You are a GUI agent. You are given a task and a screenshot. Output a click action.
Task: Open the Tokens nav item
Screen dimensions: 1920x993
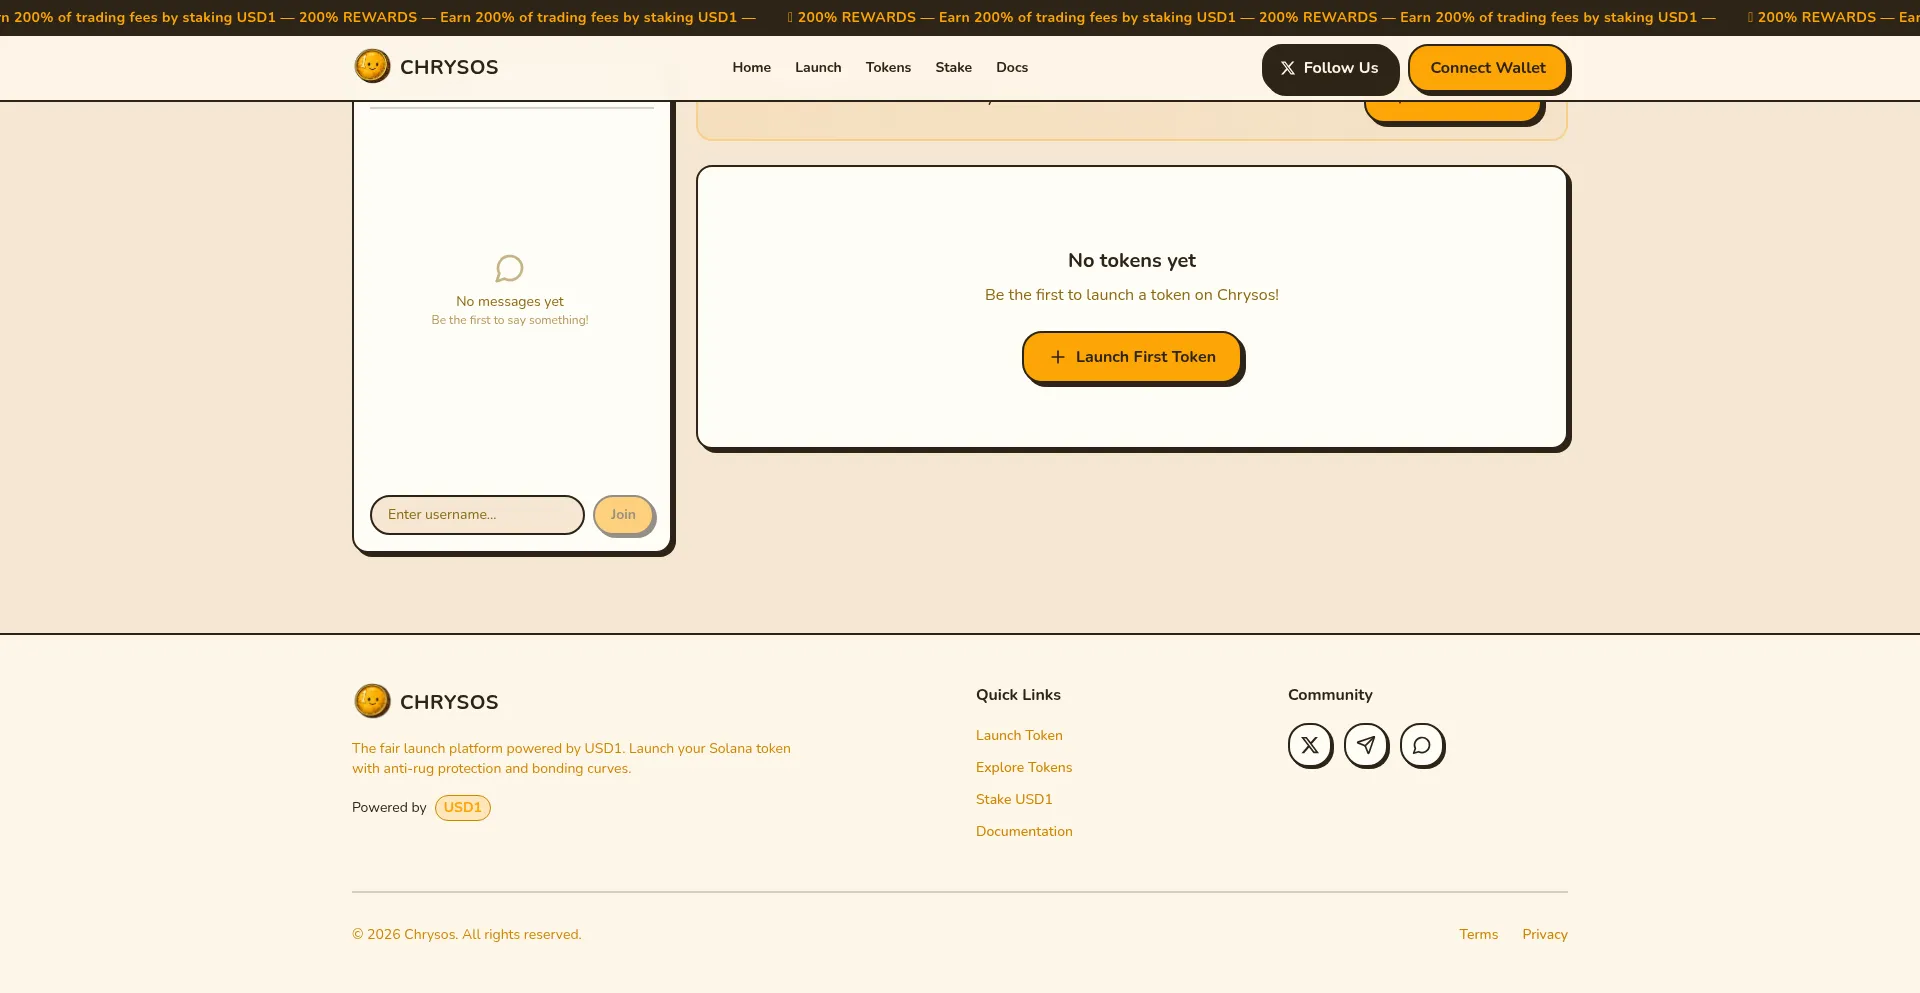click(x=888, y=68)
